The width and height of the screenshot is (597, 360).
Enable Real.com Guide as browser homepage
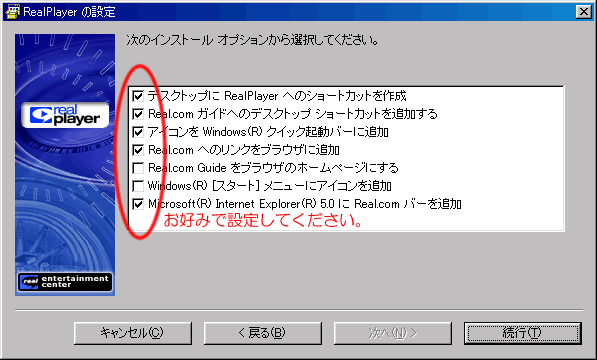[138, 168]
